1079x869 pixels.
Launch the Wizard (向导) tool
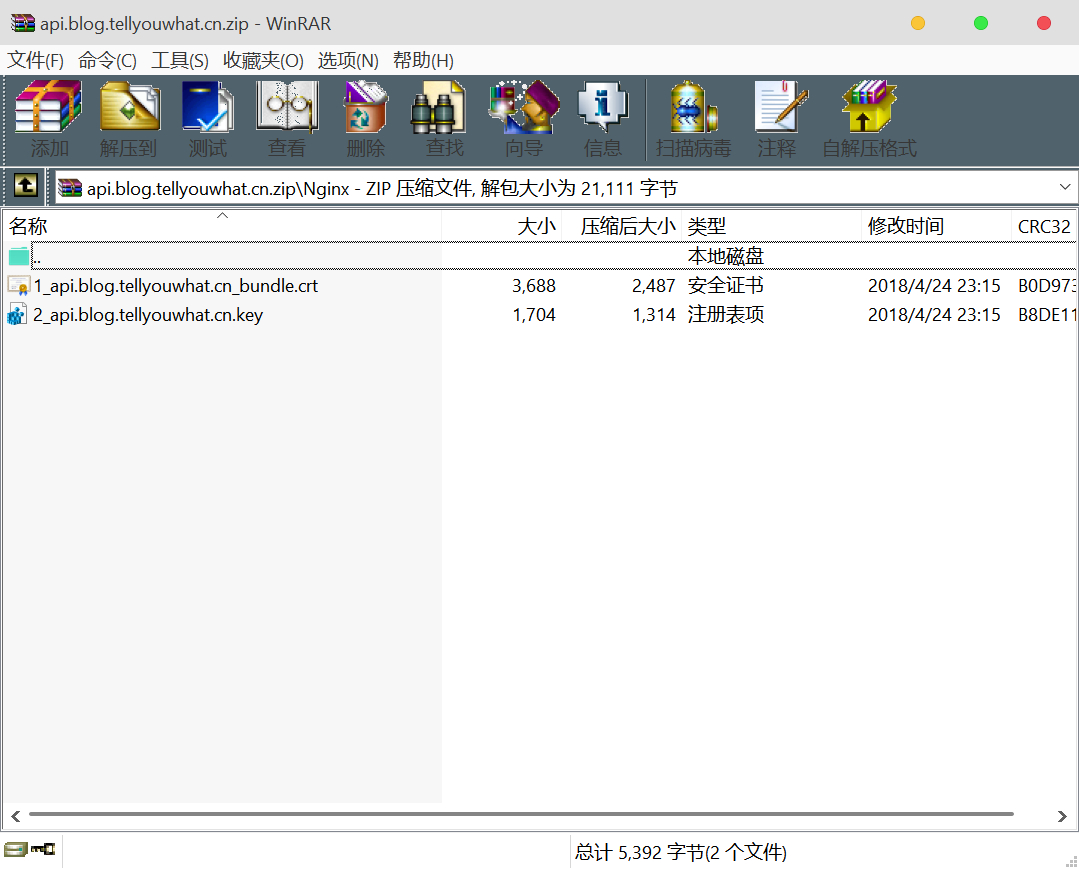coord(523,119)
